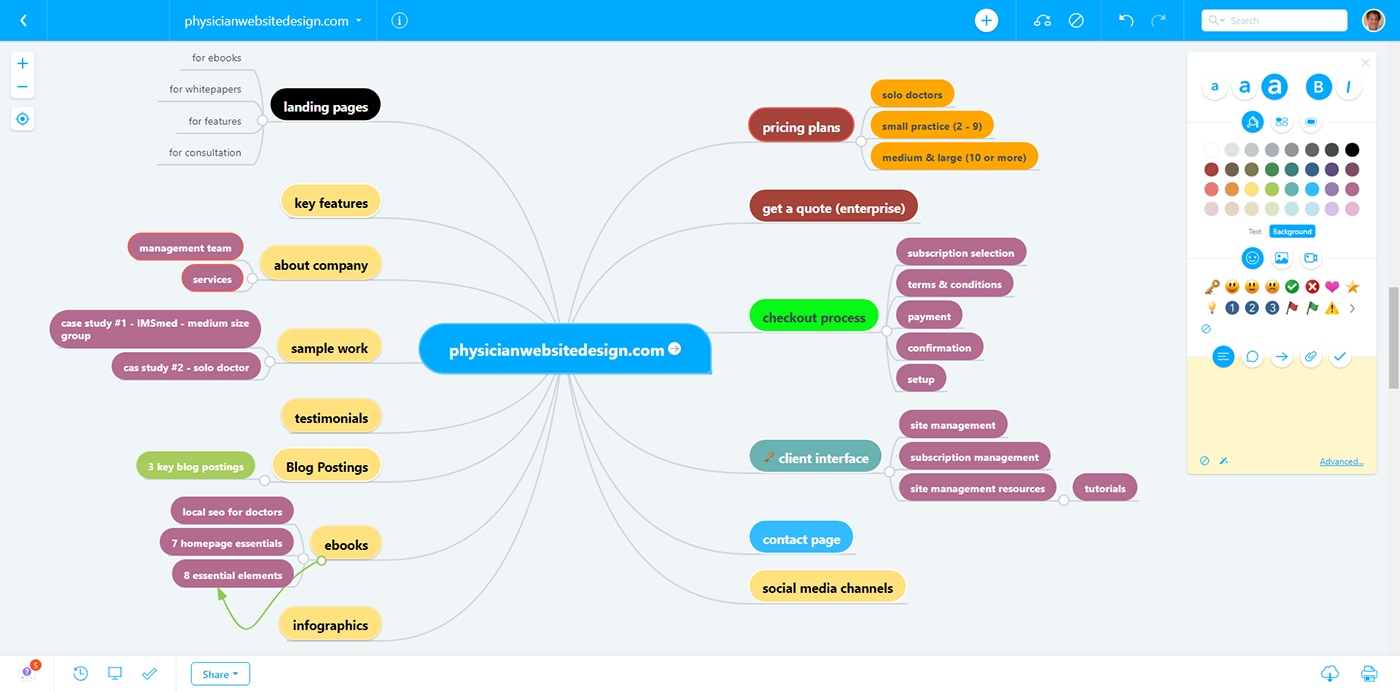Pick the yellow color swatch
The image size is (1400, 692).
pos(1252,189)
